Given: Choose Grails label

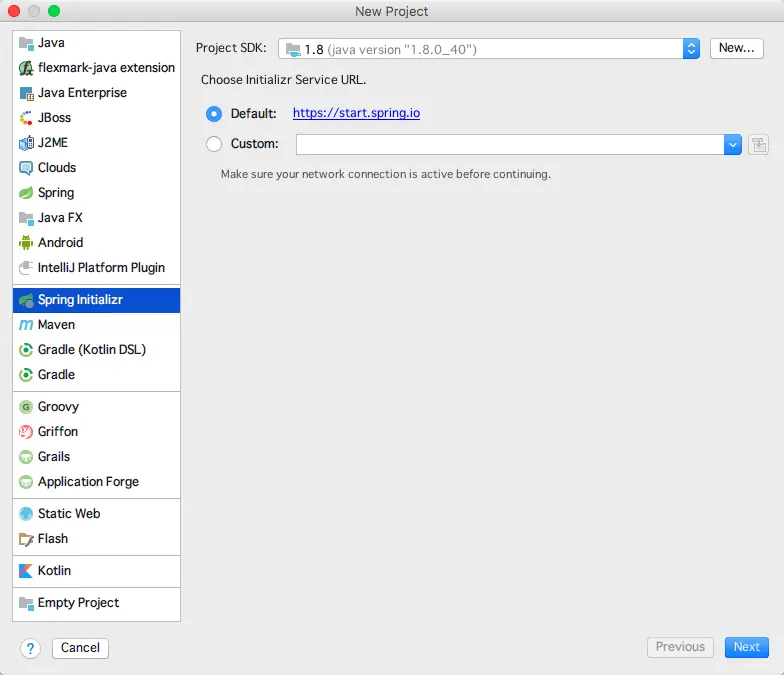Looking at the screenshot, I should coord(54,457).
